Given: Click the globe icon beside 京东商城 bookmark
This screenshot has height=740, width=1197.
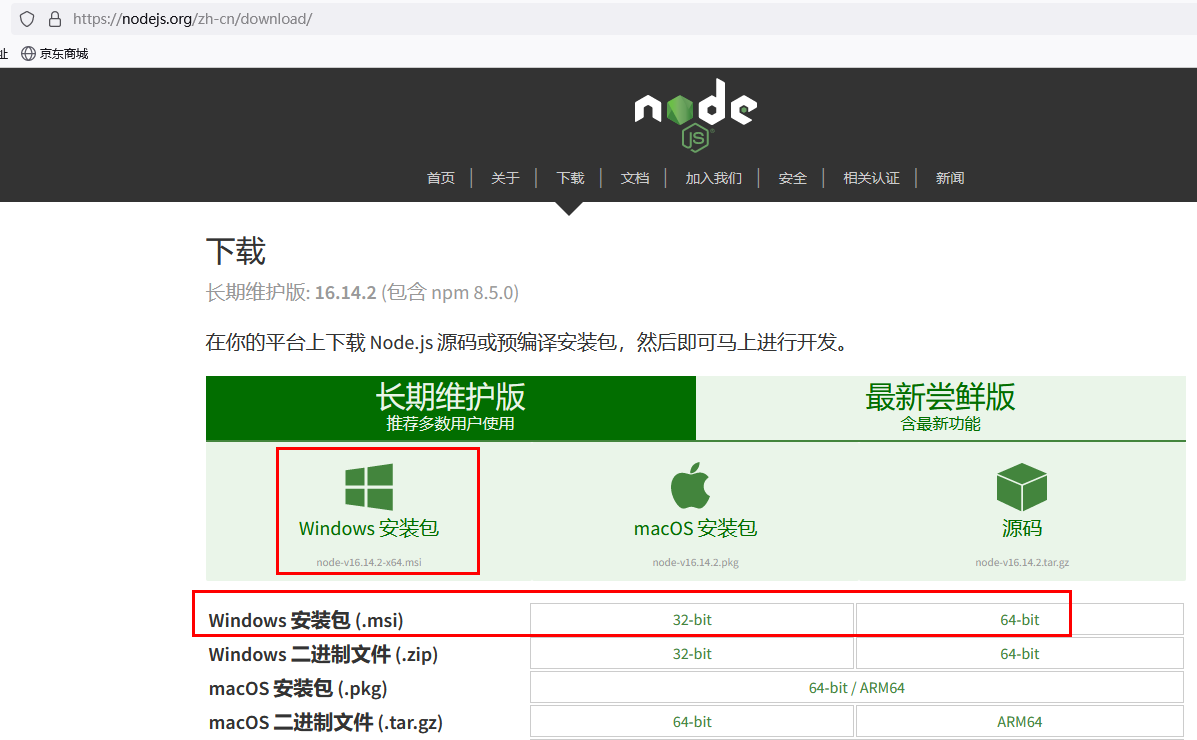Looking at the screenshot, I should click(28, 53).
